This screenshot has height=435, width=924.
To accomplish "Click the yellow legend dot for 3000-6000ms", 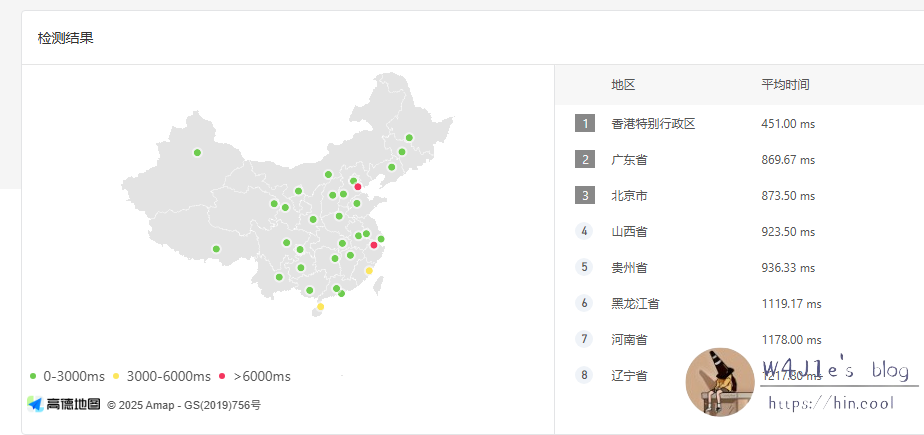I will coord(116,376).
